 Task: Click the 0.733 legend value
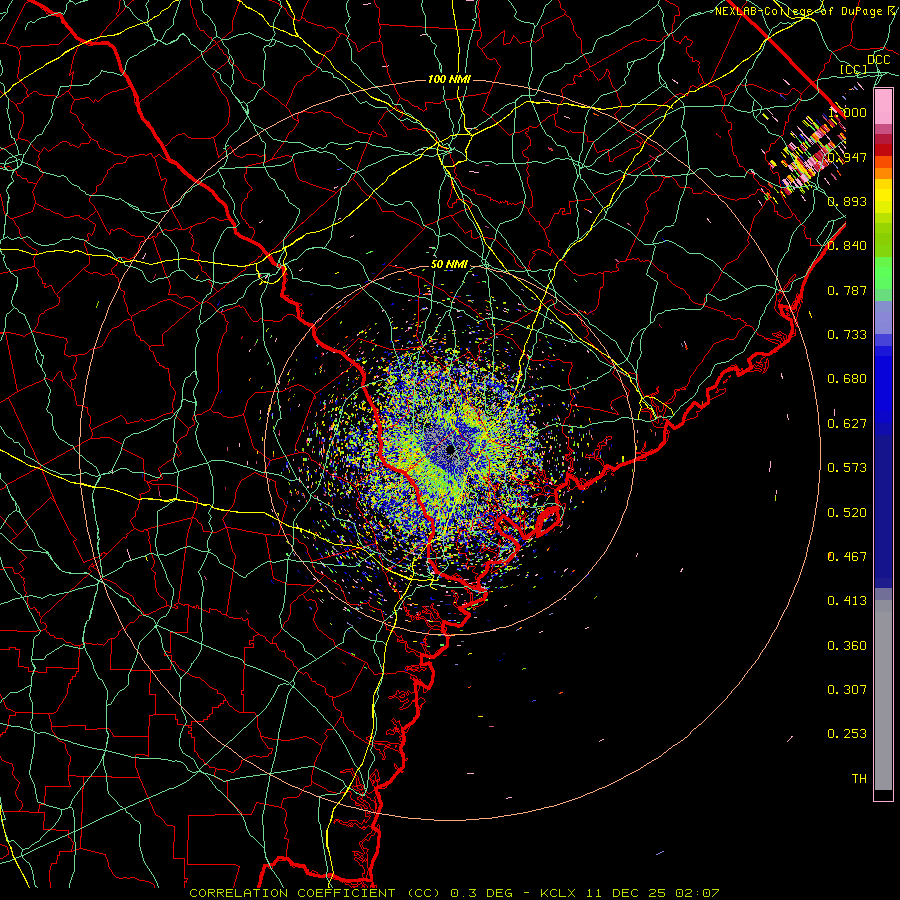[847, 335]
